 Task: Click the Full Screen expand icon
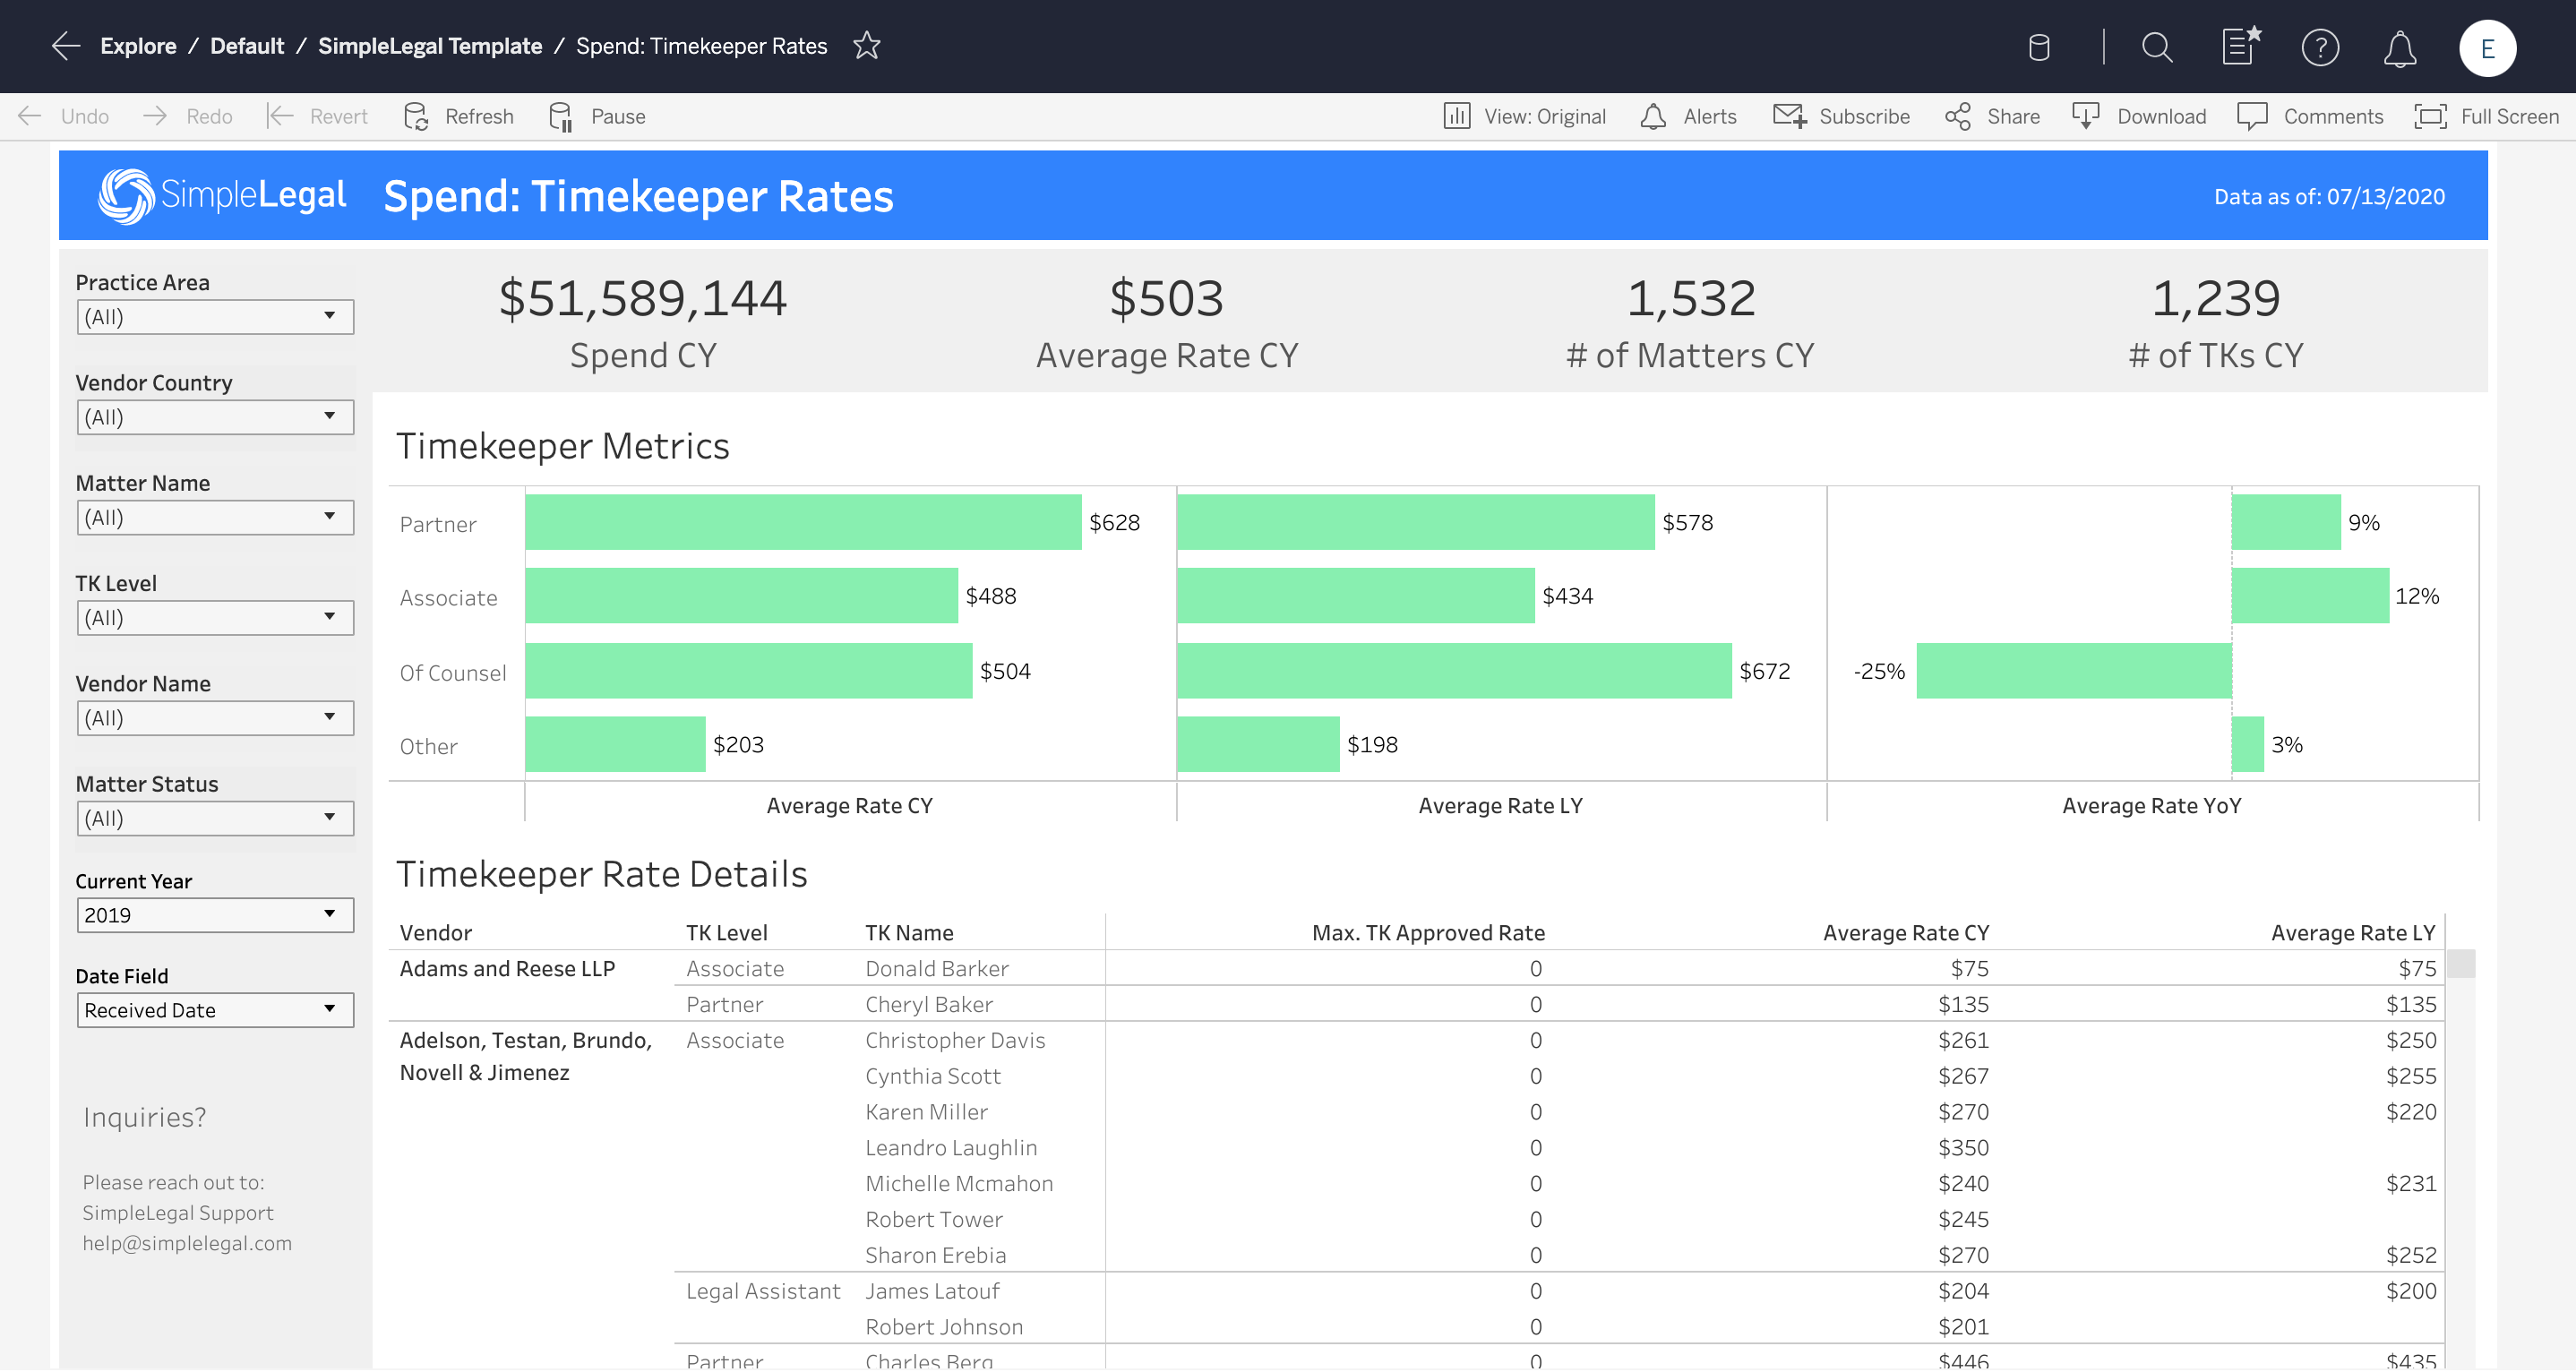tap(2428, 116)
